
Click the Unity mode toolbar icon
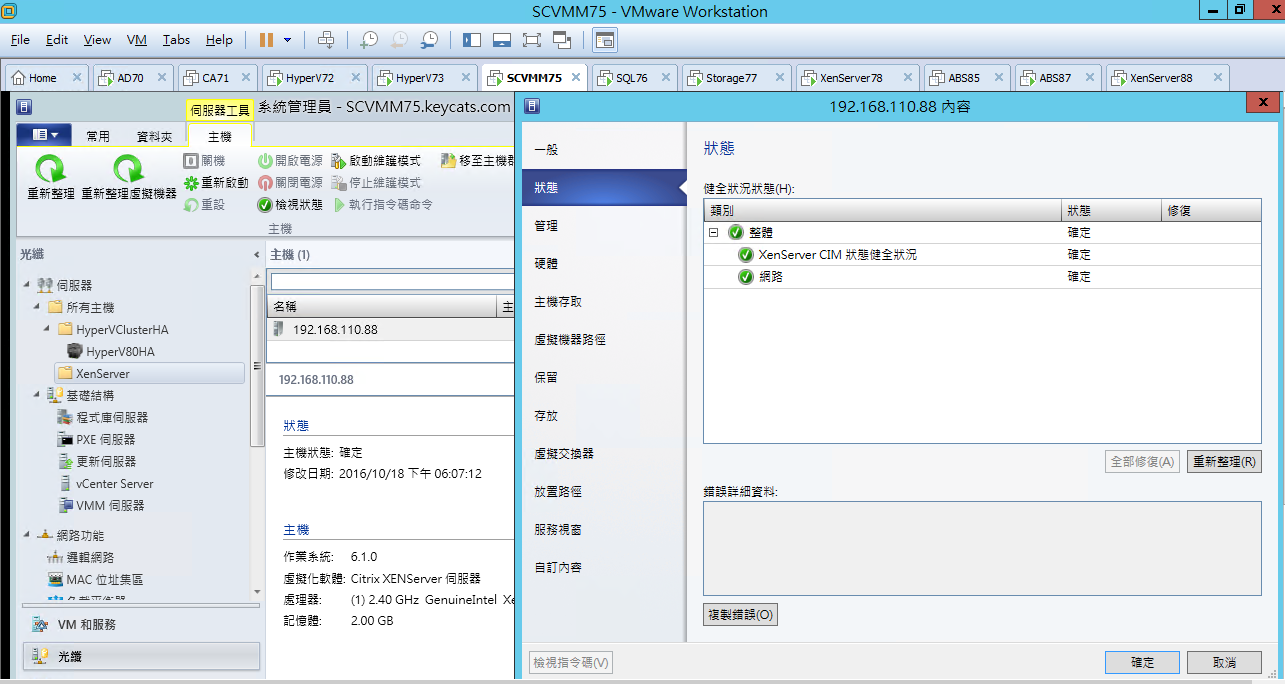point(562,40)
